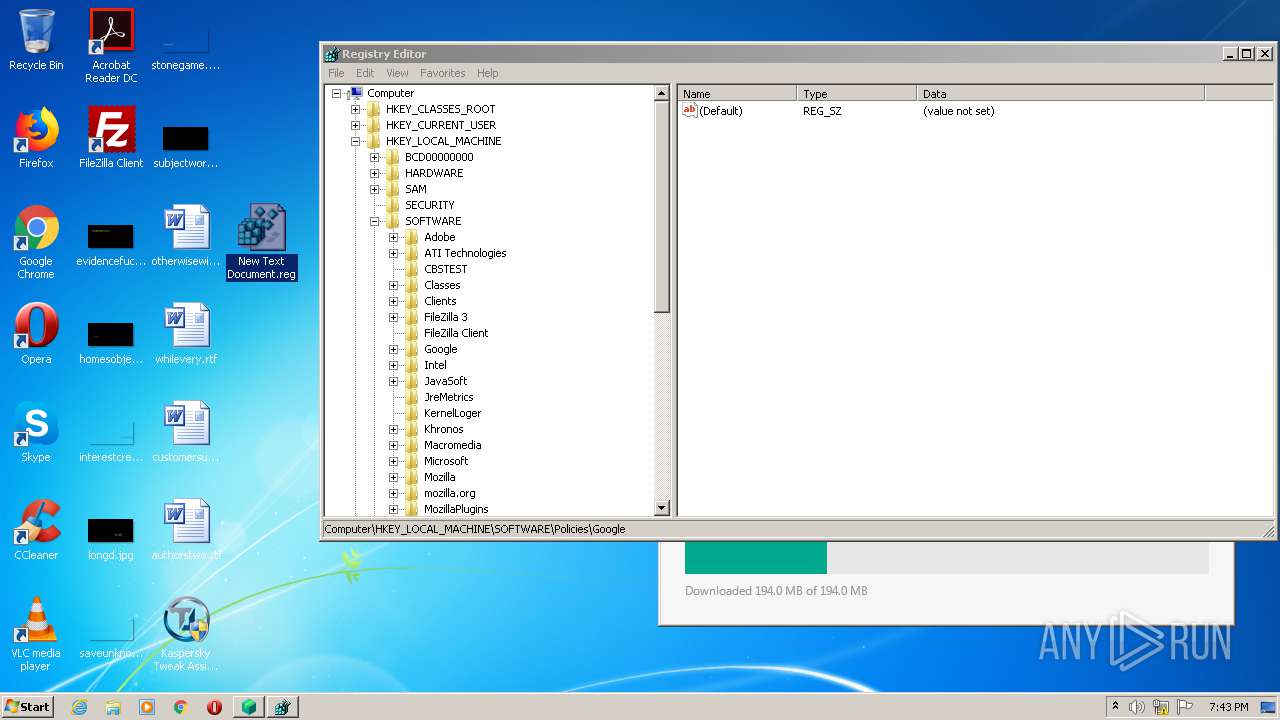Expand HKEY_CURRENT_USER node
Image resolution: width=1280 pixels, height=720 pixels.
355,125
